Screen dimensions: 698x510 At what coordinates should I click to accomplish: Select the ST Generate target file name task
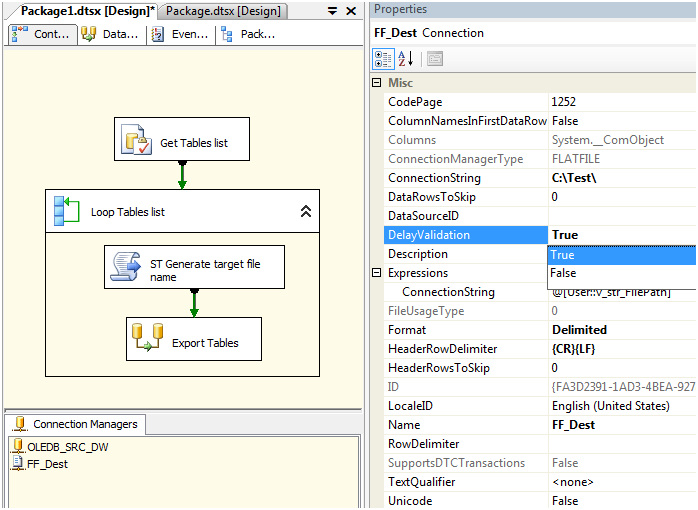tap(194, 267)
